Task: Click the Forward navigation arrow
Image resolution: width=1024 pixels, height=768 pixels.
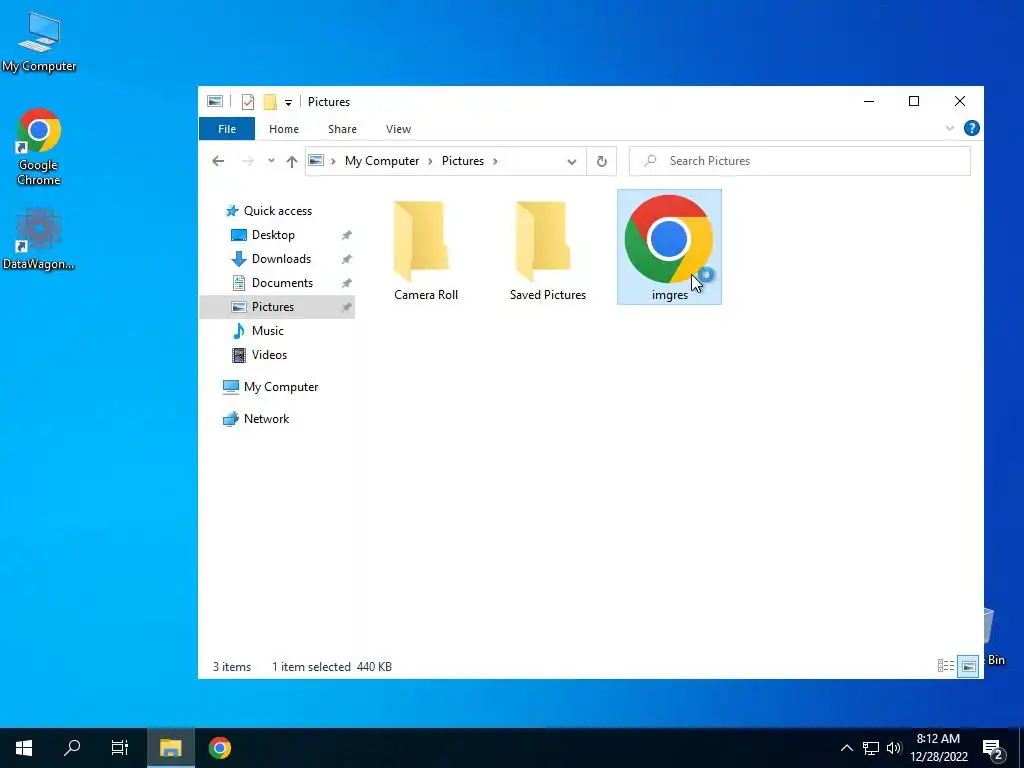Action: (248, 161)
